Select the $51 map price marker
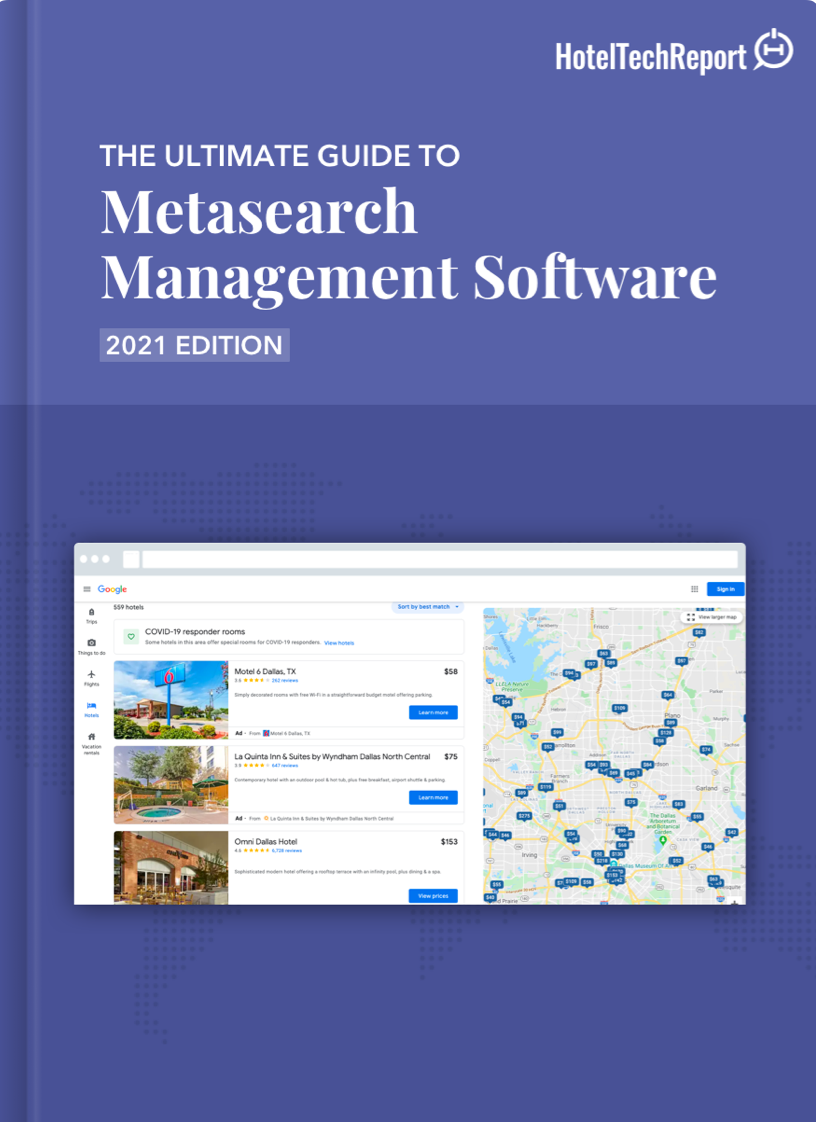Viewport: 816px width, 1122px height. (x=559, y=806)
